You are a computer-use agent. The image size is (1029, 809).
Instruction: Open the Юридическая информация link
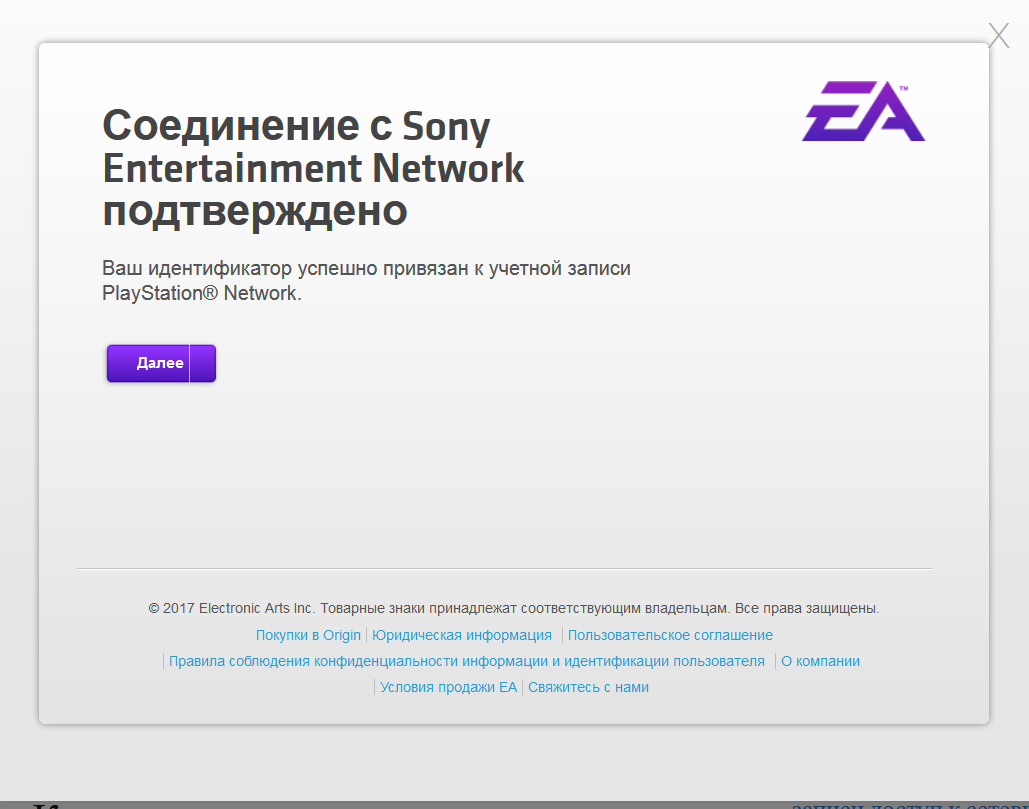[x=462, y=635]
